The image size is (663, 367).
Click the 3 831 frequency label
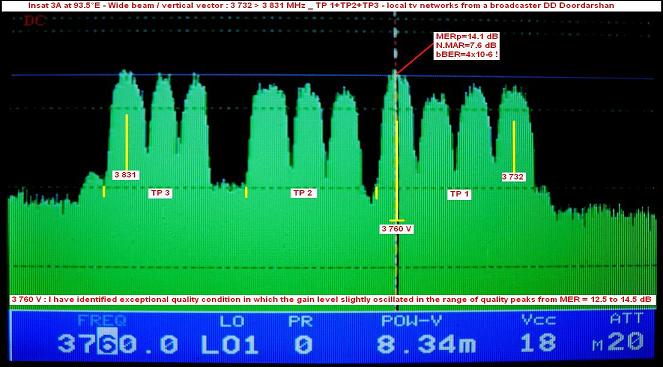tap(126, 175)
